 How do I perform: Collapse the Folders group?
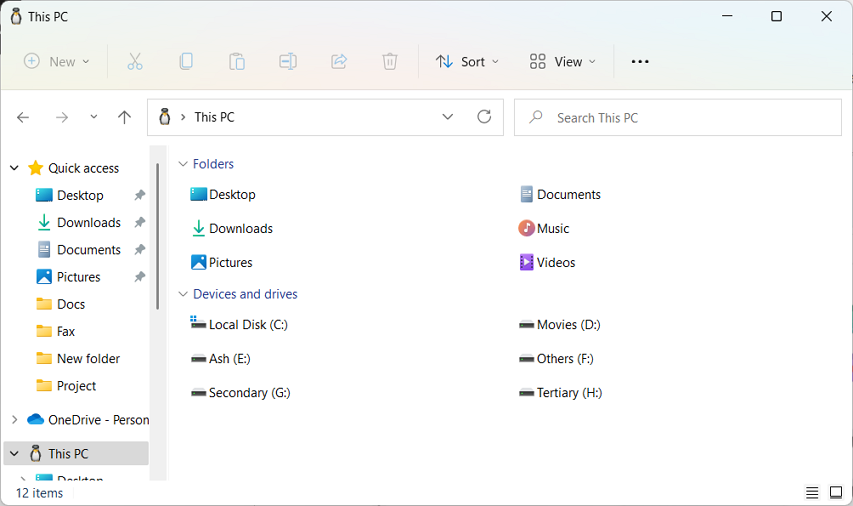click(183, 164)
